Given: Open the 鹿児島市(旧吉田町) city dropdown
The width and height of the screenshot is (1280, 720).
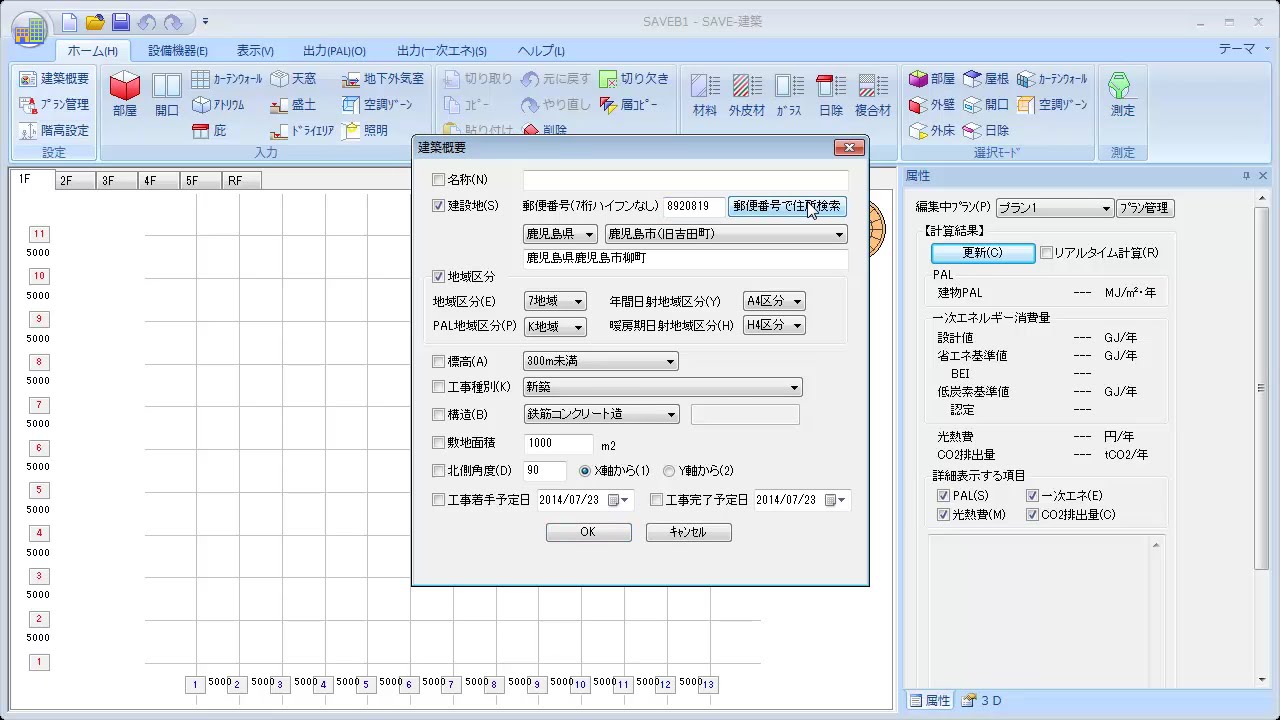Looking at the screenshot, I should 726,234.
